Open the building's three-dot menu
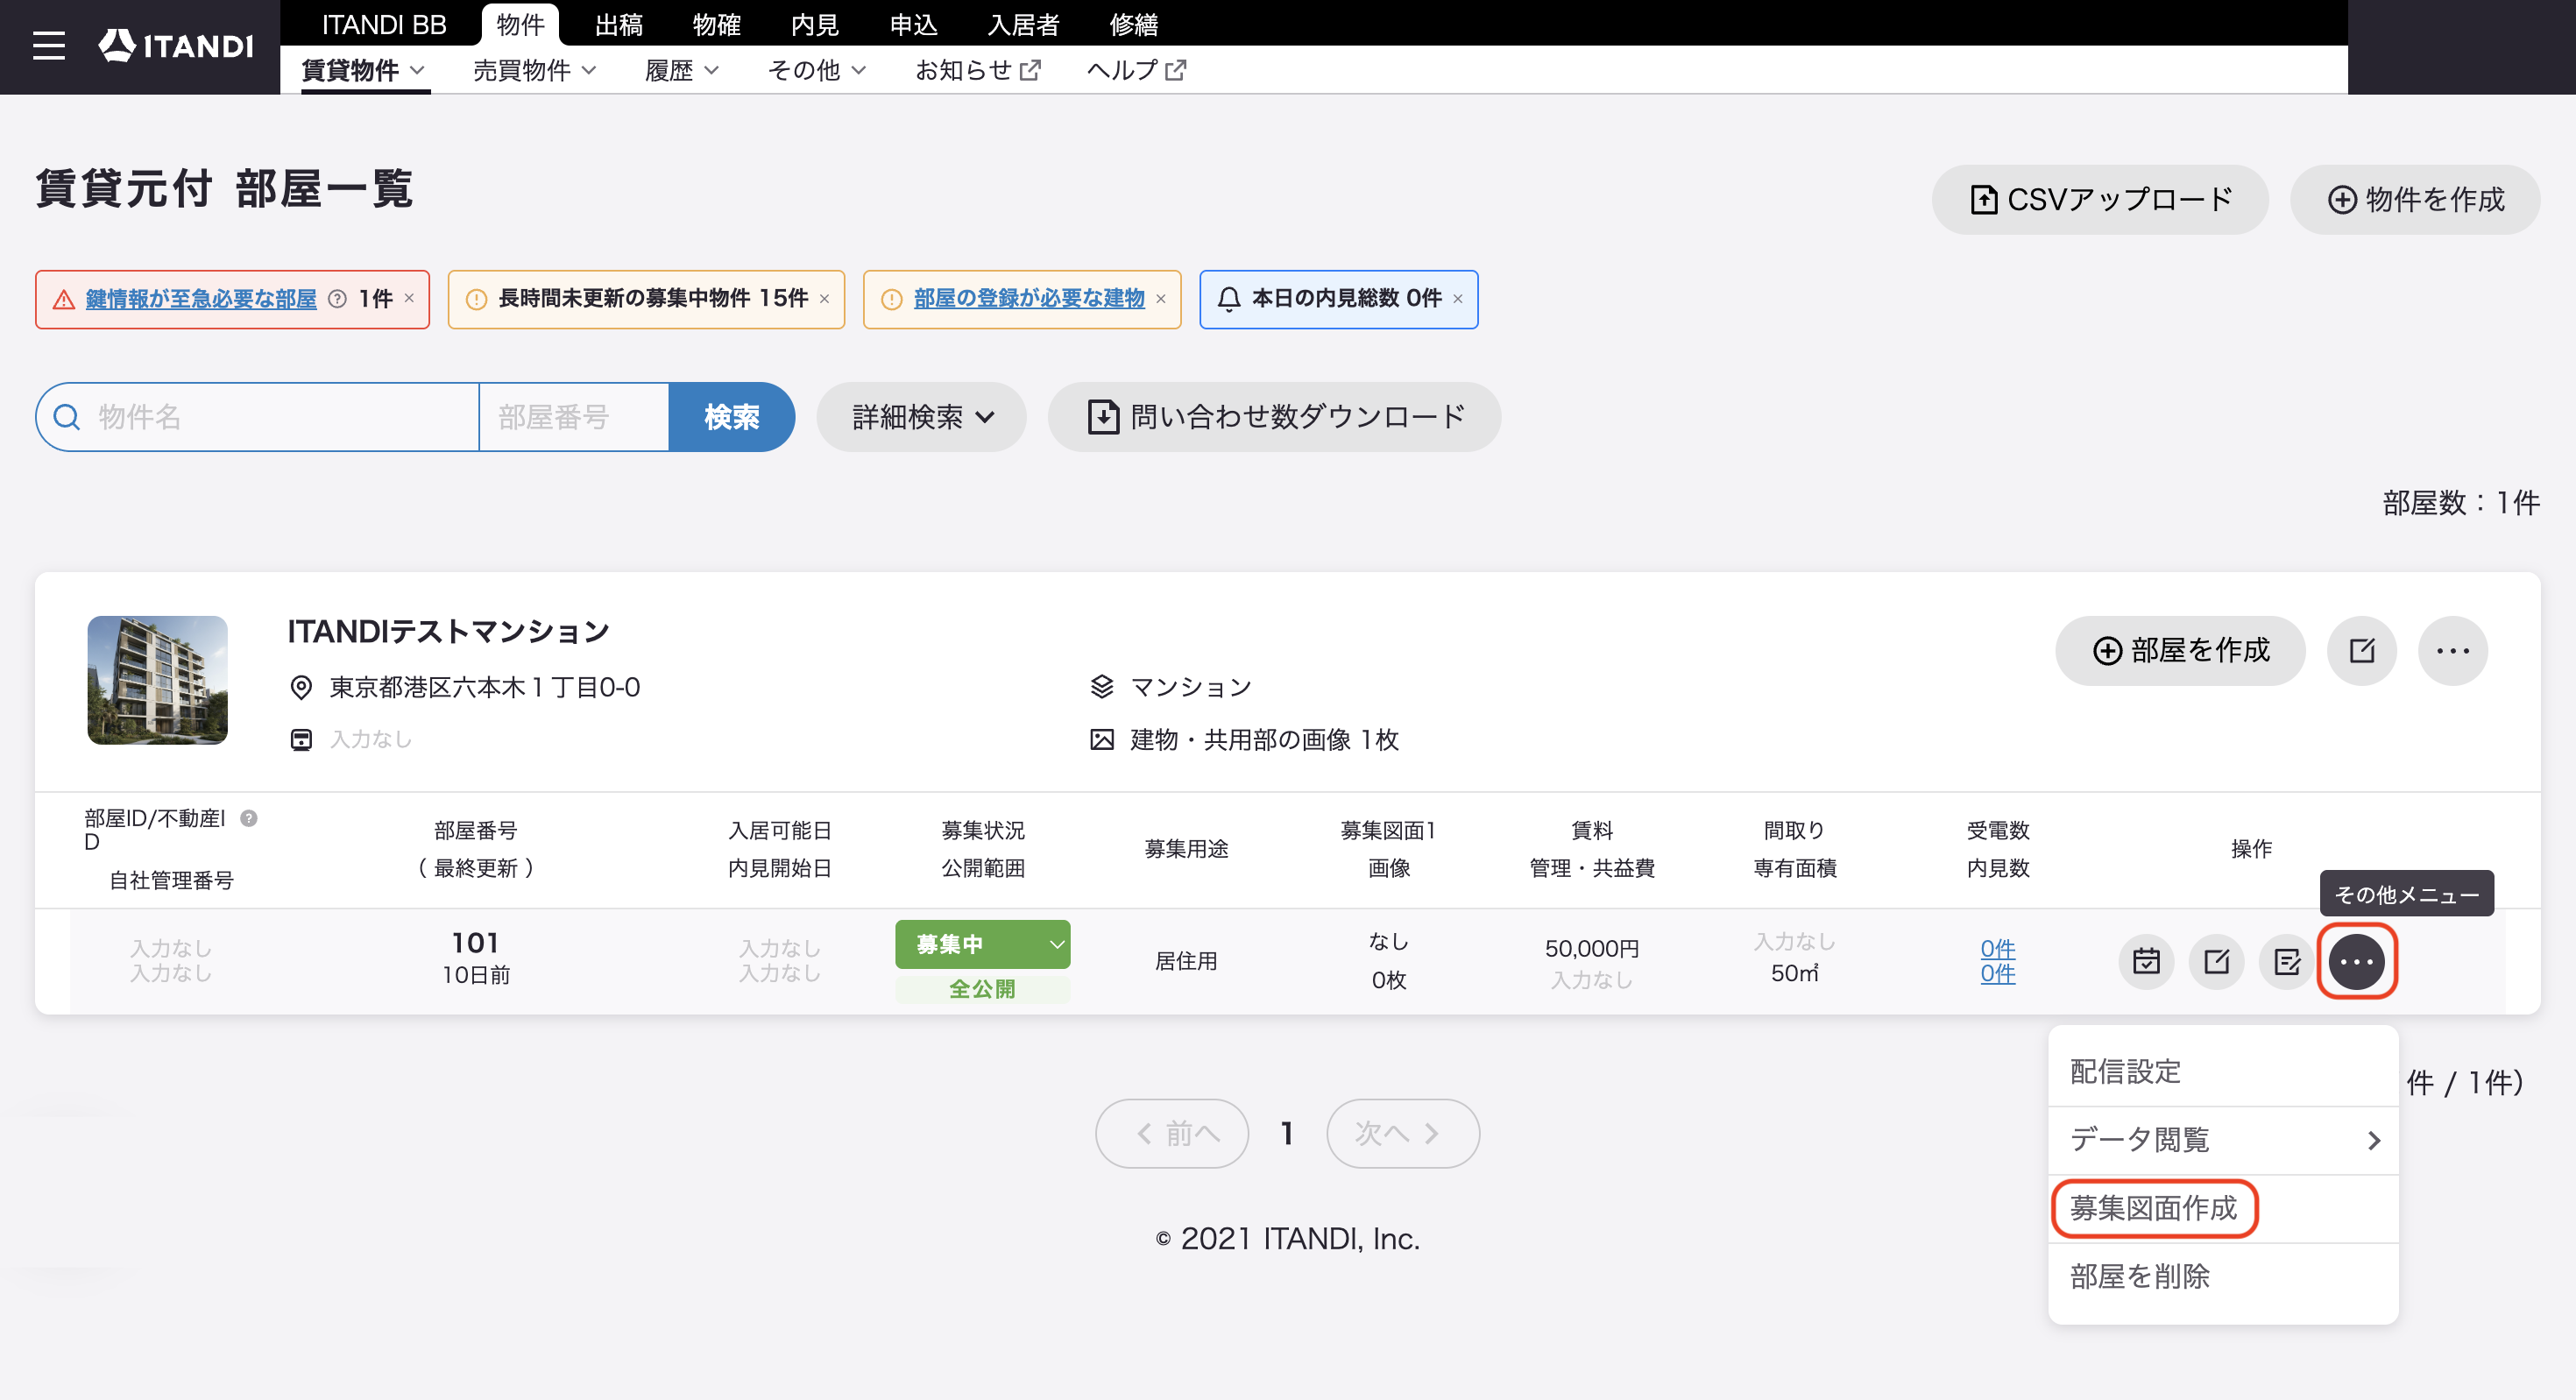Screen dimensions: 2576x1400 point(2453,651)
